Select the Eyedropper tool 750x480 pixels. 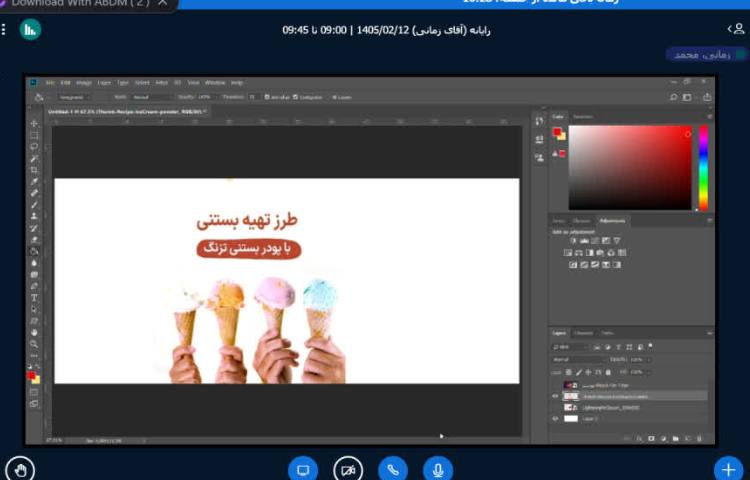pos(34,182)
